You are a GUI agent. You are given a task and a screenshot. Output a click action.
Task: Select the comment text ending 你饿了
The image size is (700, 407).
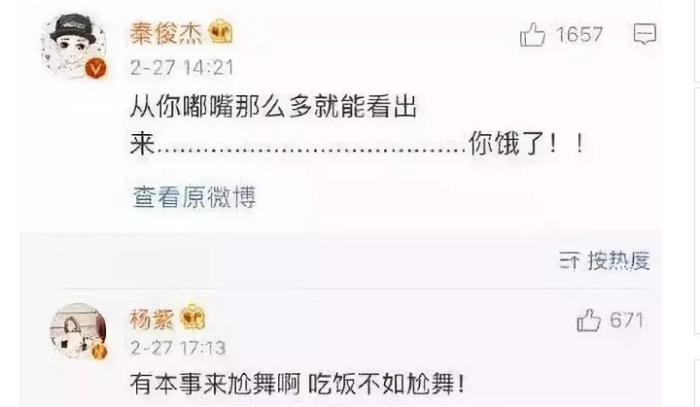[x=357, y=126]
